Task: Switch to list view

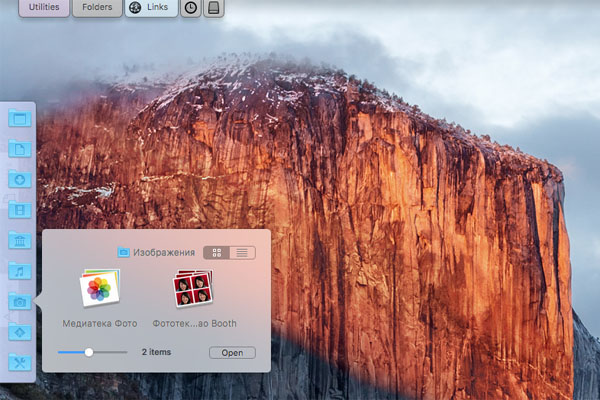Action: coord(242,253)
